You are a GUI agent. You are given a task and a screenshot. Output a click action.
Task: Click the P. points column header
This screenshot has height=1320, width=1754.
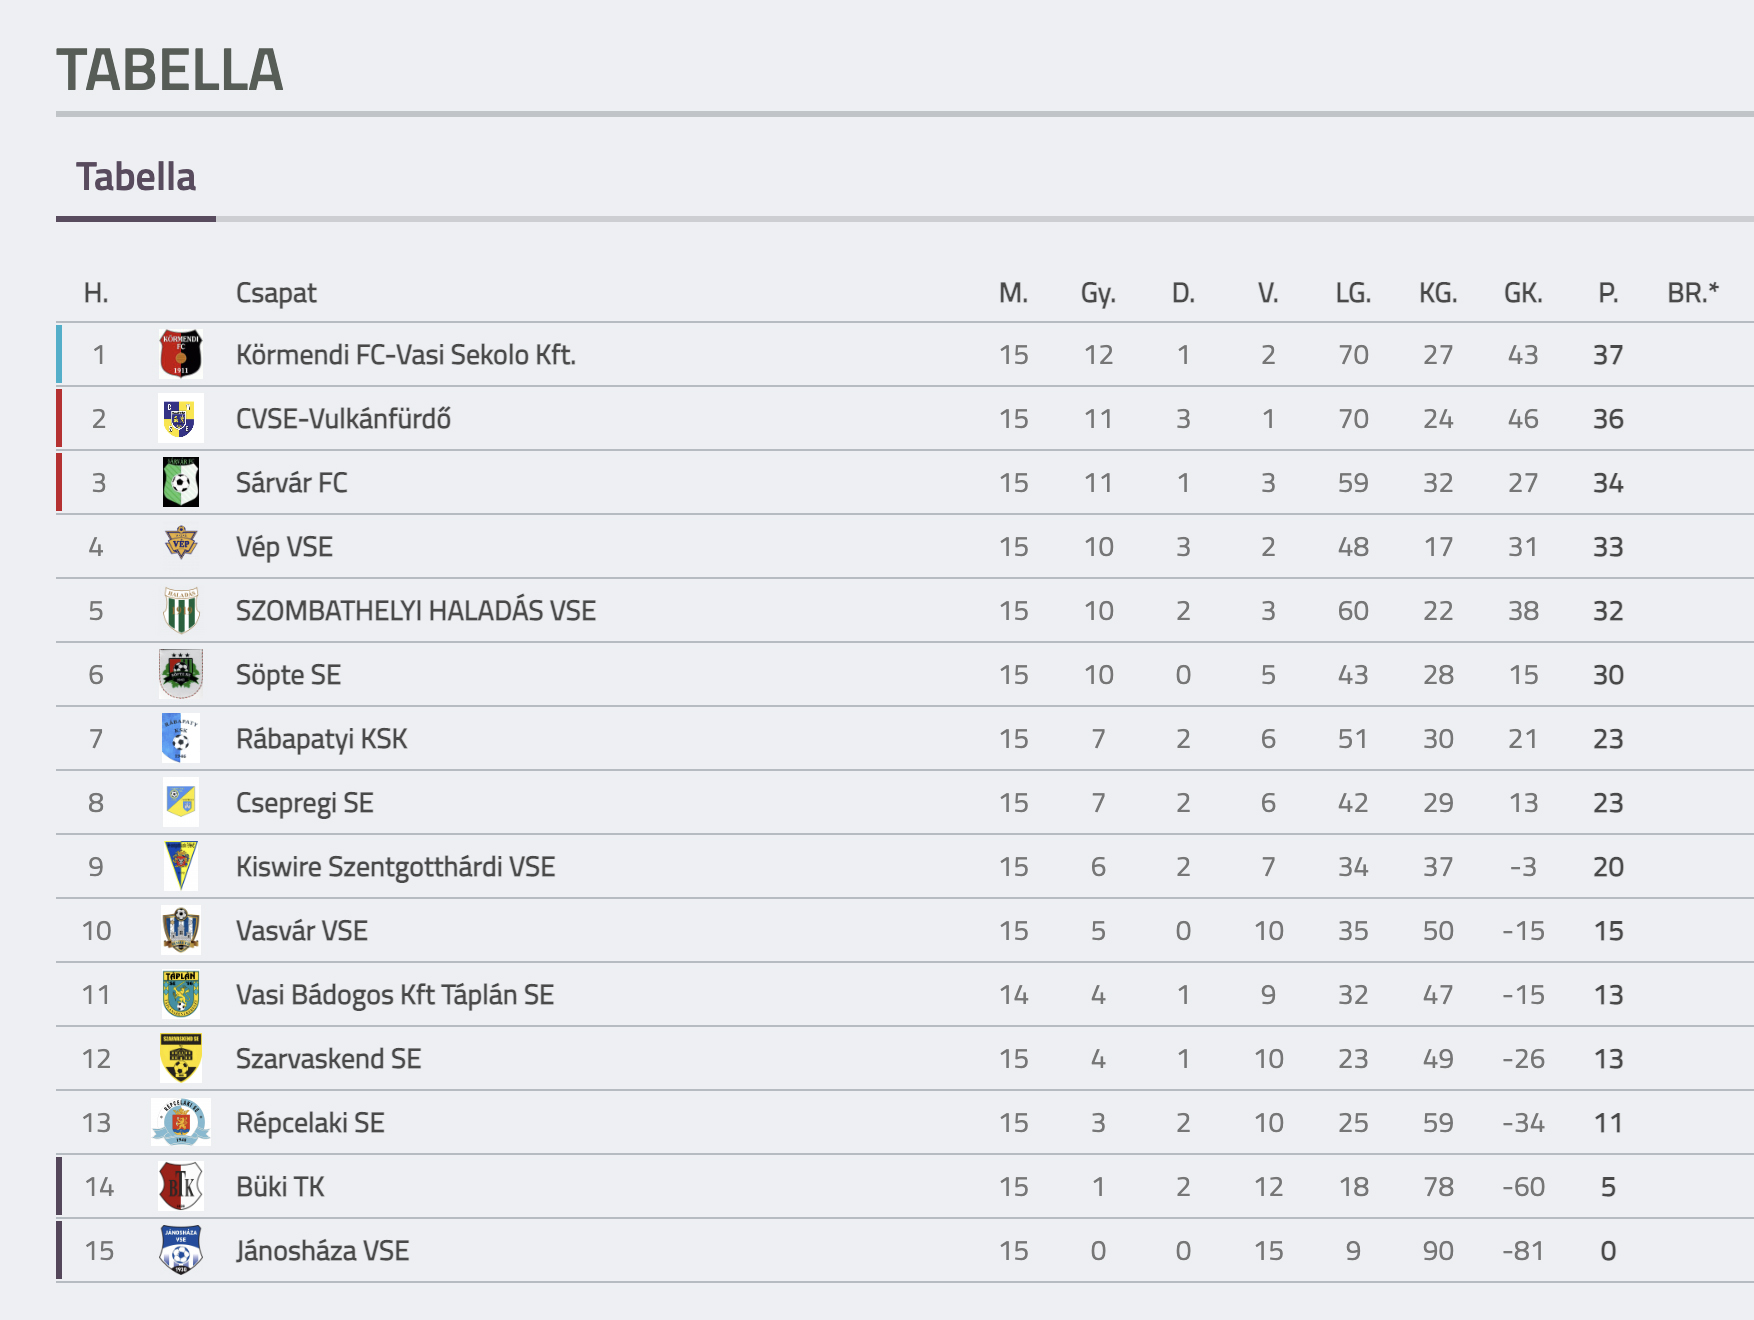pyautogui.click(x=1608, y=293)
